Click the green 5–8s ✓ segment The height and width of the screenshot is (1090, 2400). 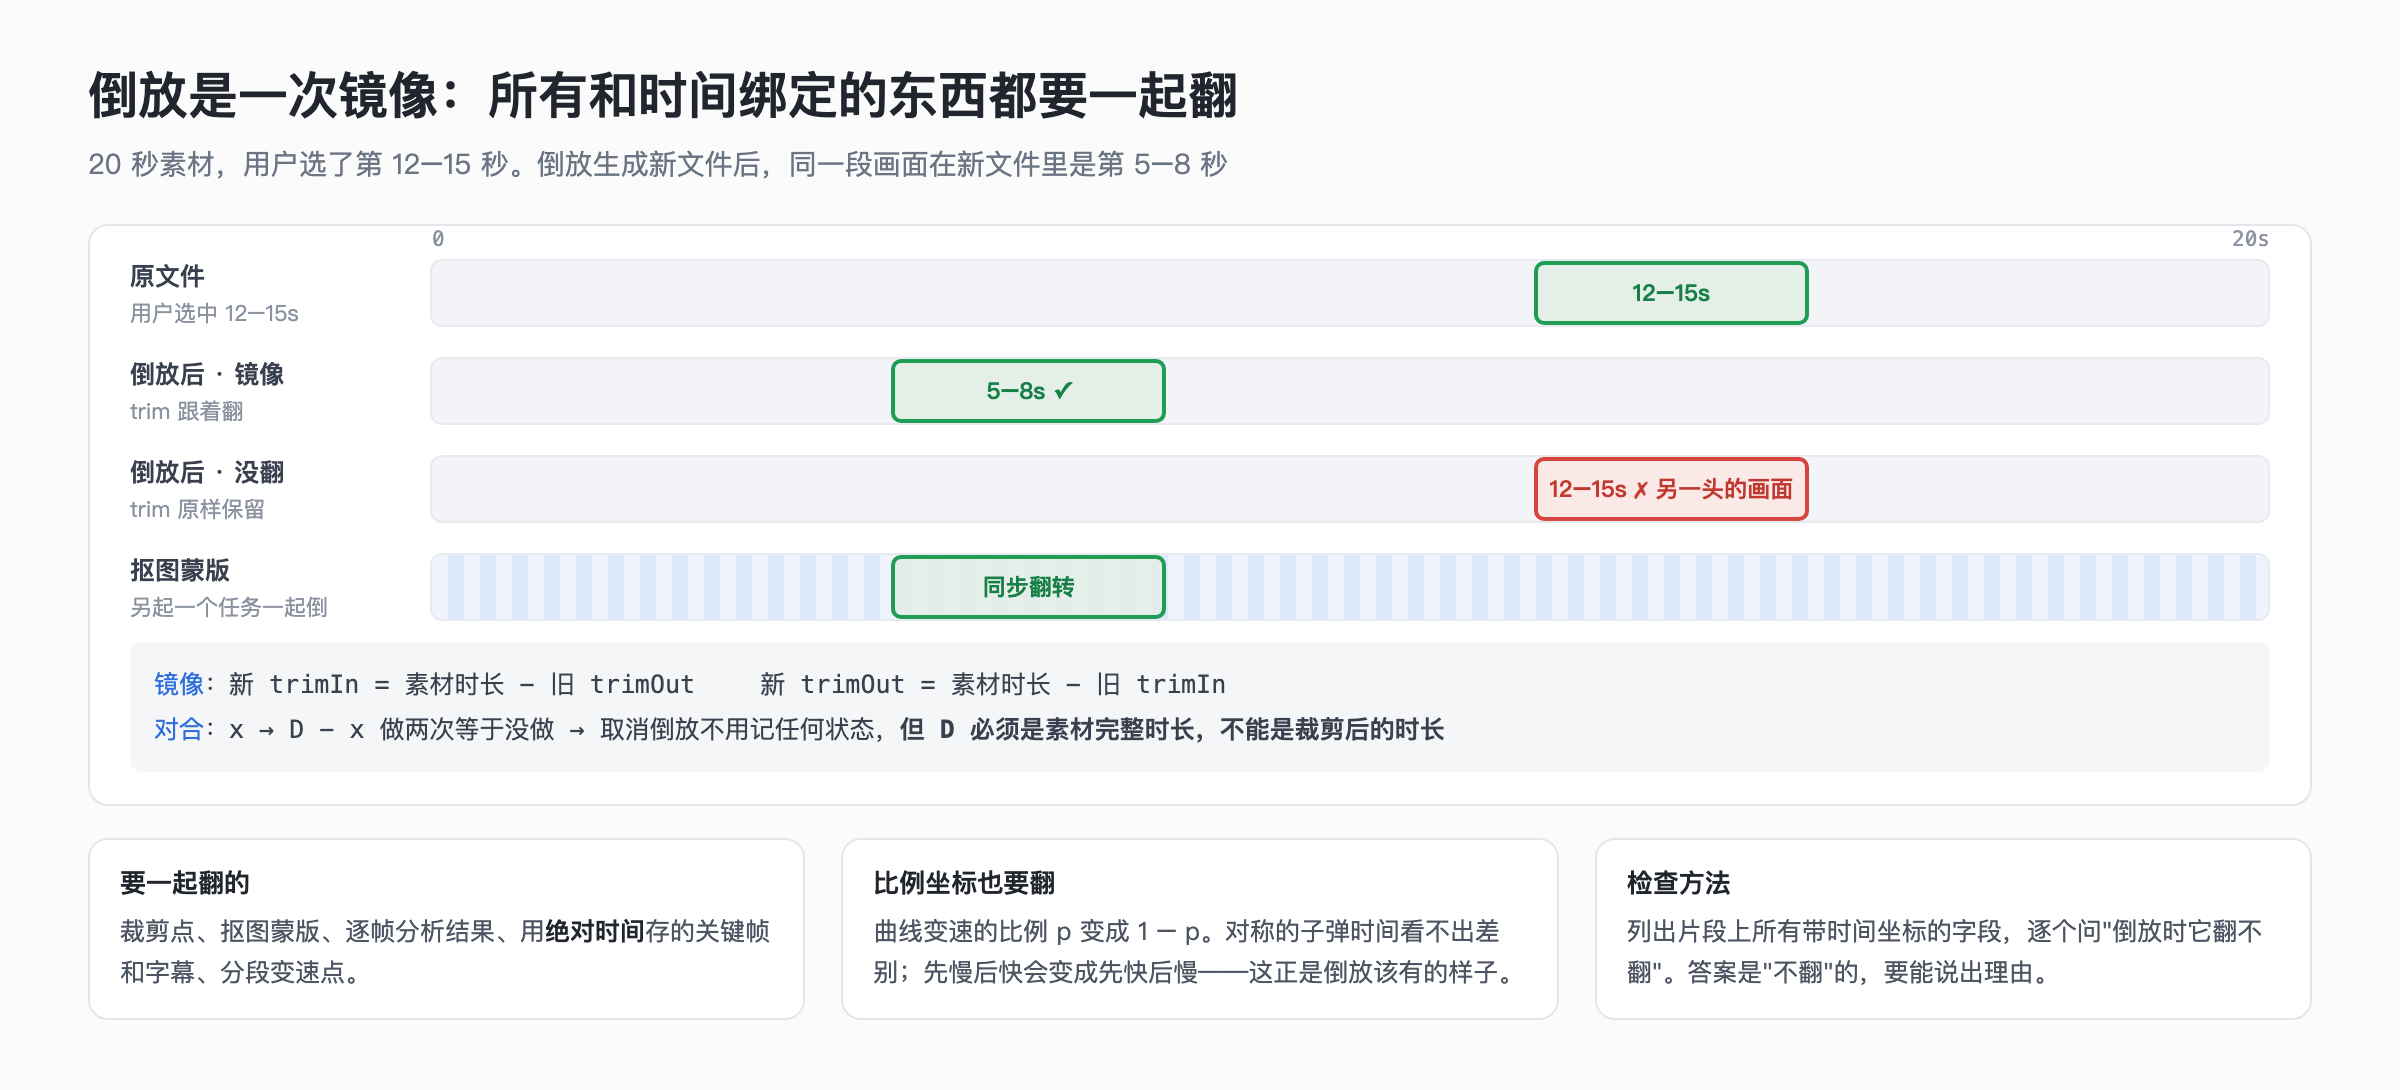point(1028,391)
